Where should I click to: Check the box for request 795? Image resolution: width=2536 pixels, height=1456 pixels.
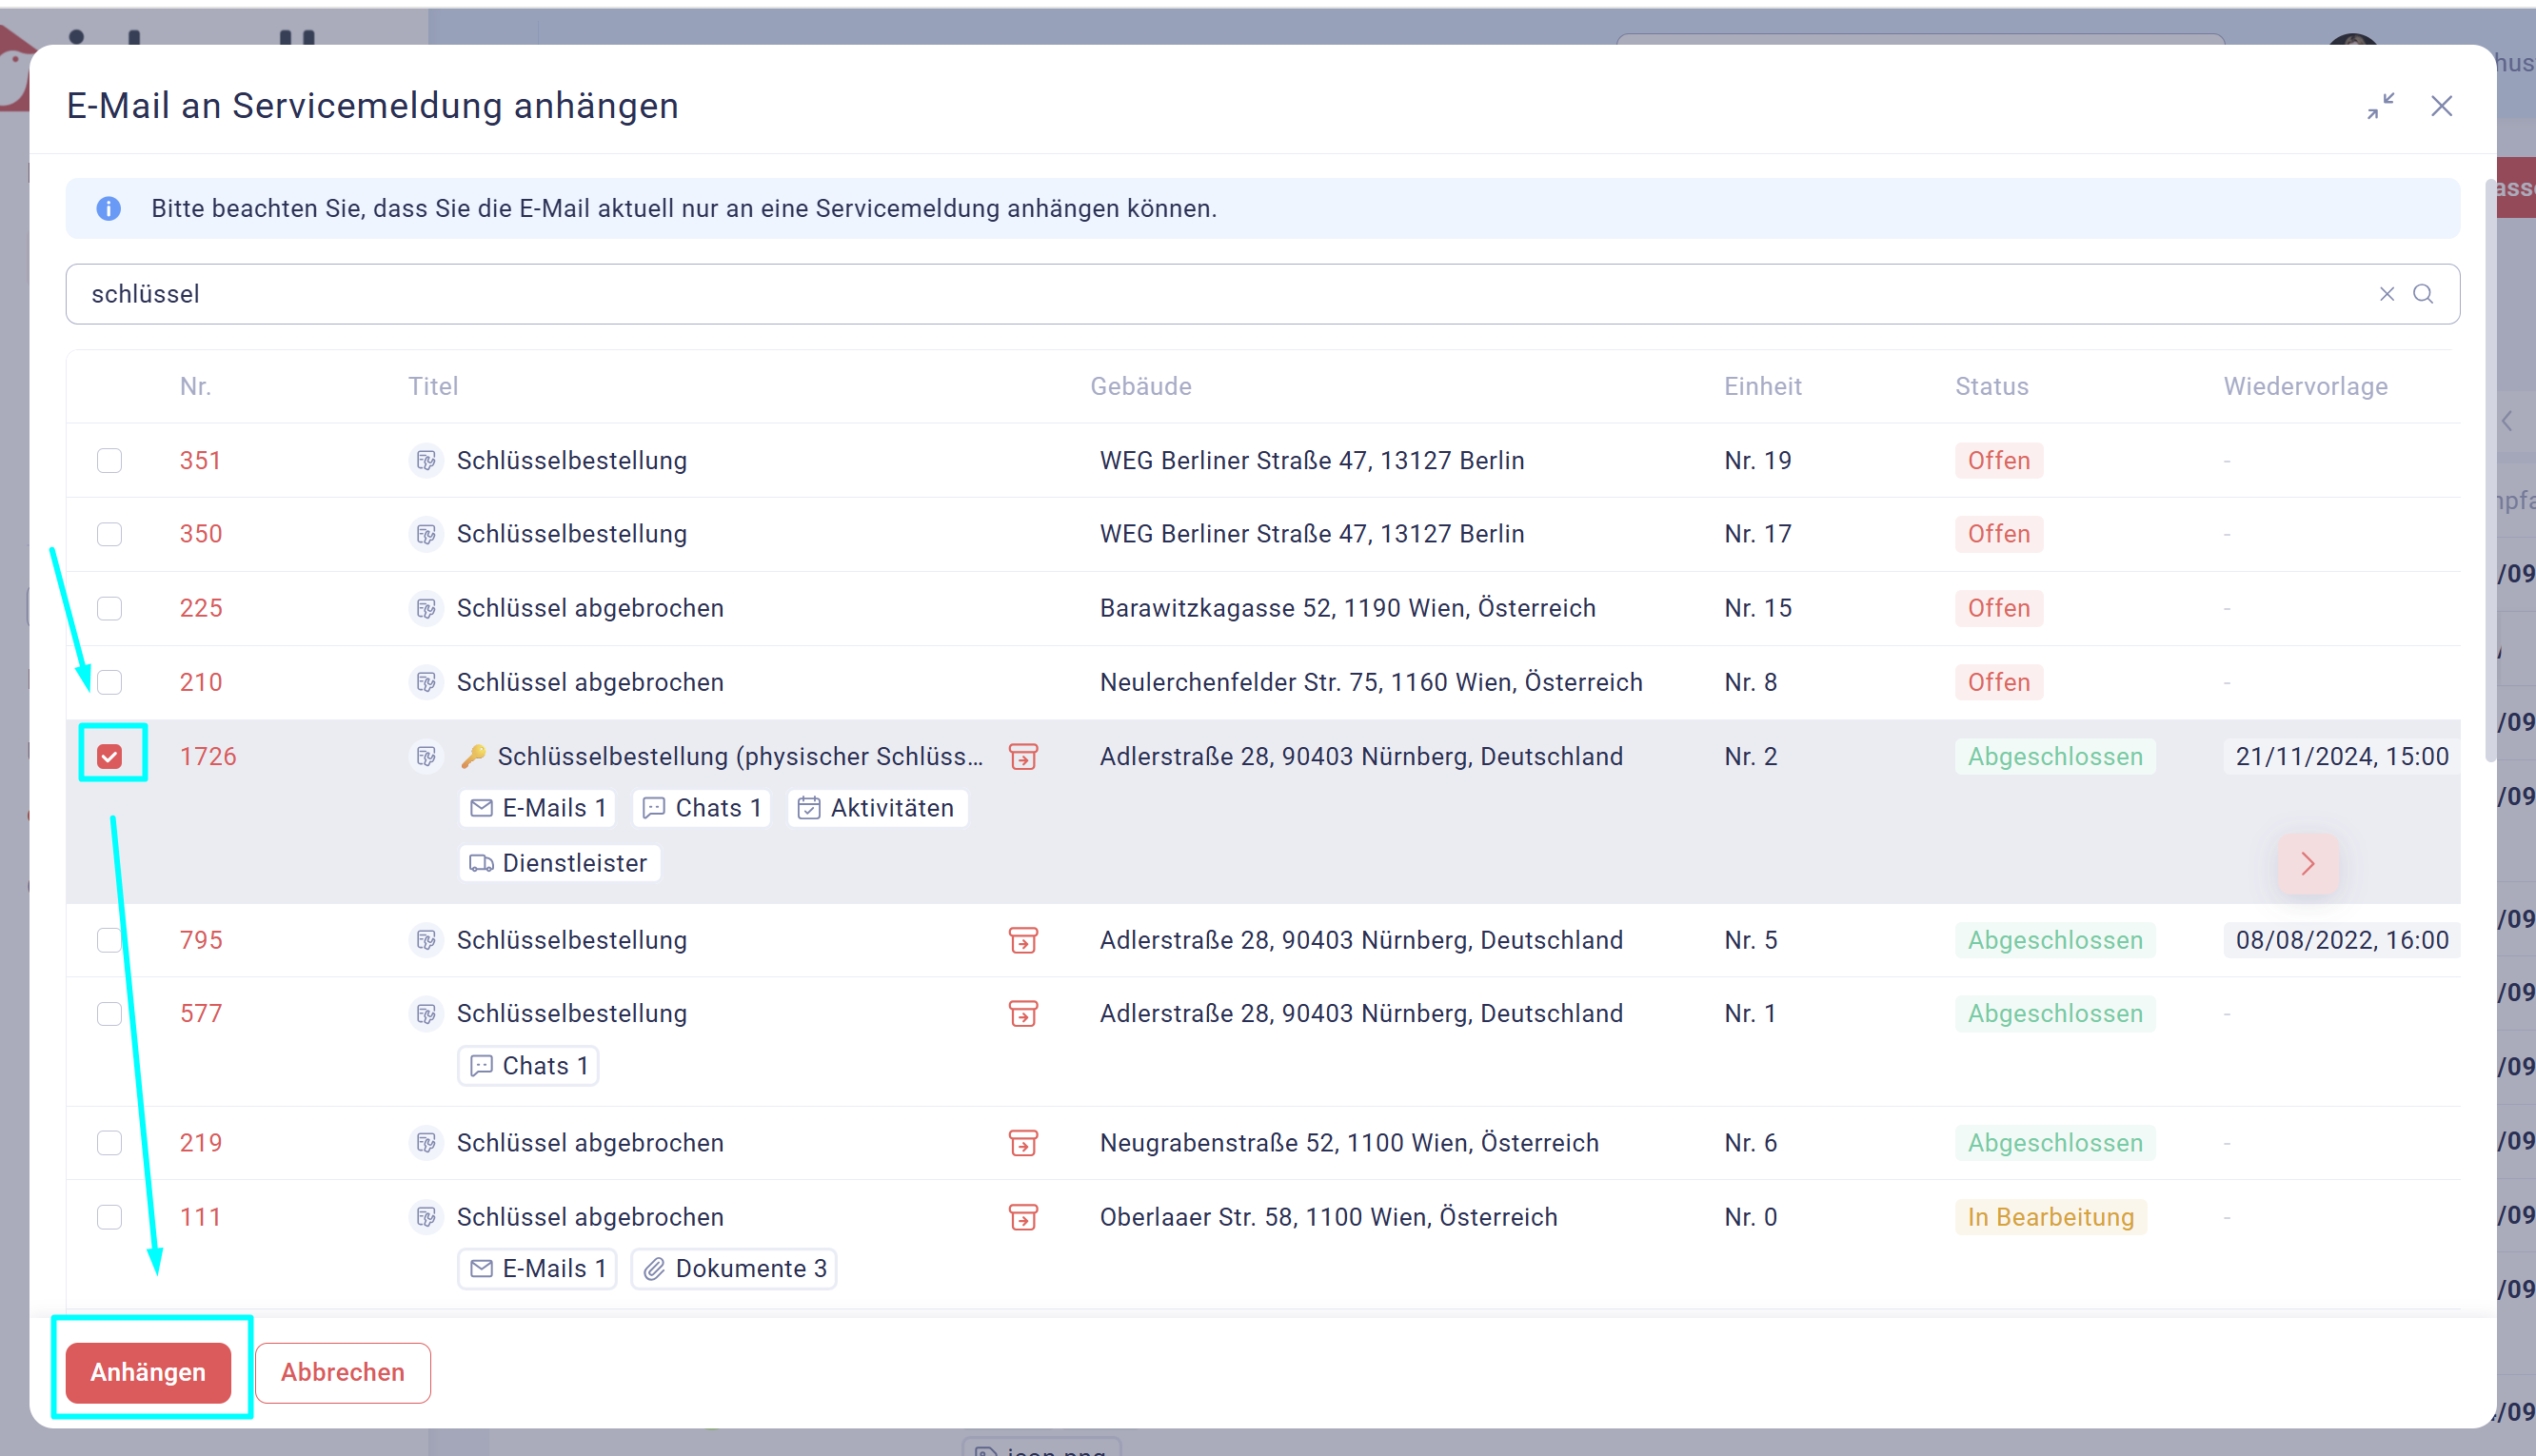pyautogui.click(x=109, y=940)
